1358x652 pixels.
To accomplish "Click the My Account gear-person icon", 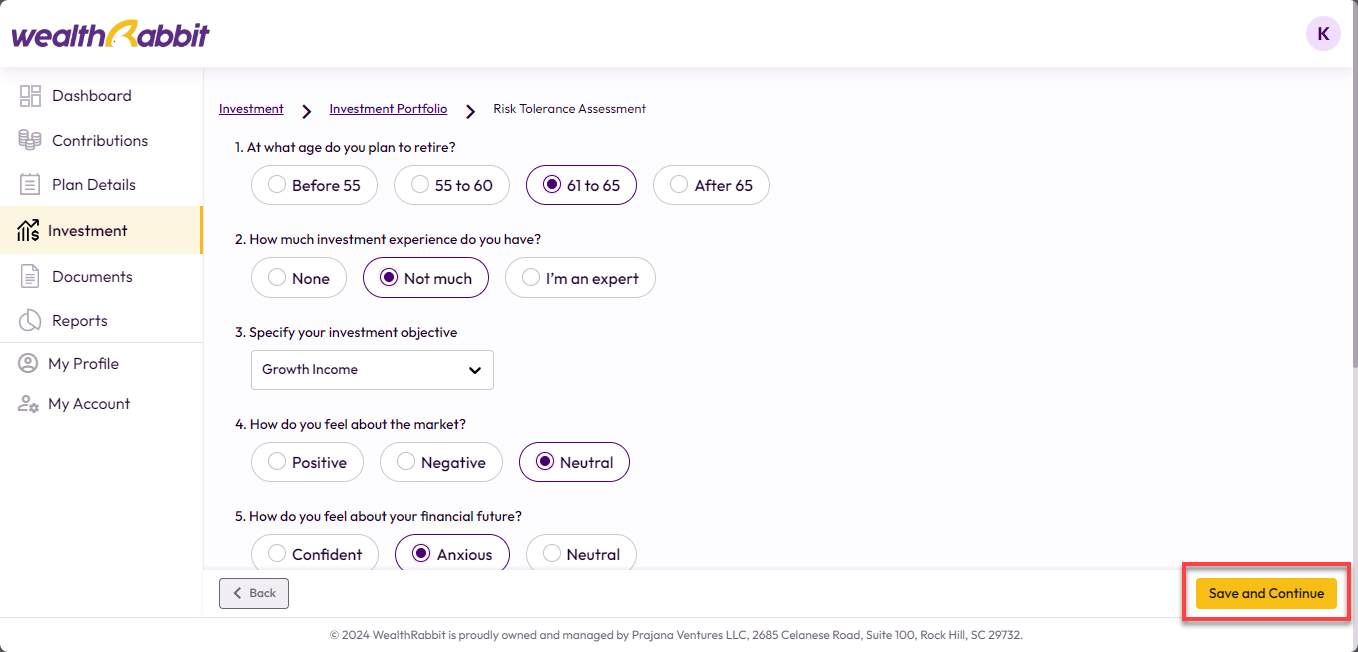I will point(28,404).
